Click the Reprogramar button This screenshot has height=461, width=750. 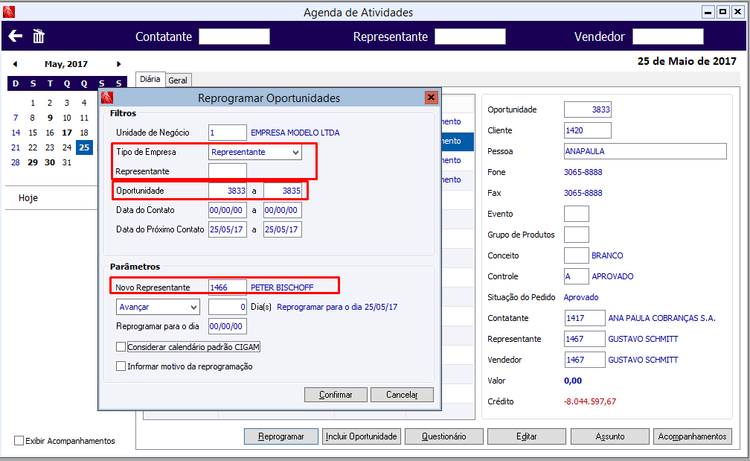coord(281,436)
